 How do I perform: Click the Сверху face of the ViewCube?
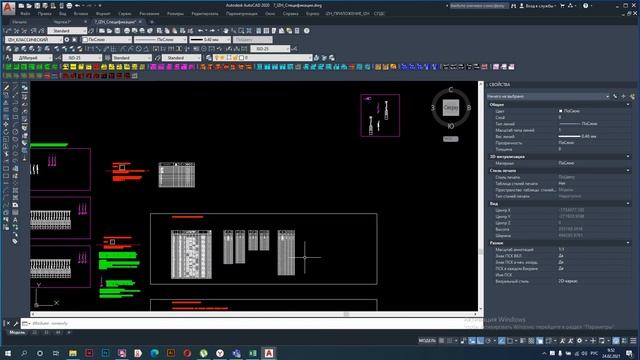(451, 107)
